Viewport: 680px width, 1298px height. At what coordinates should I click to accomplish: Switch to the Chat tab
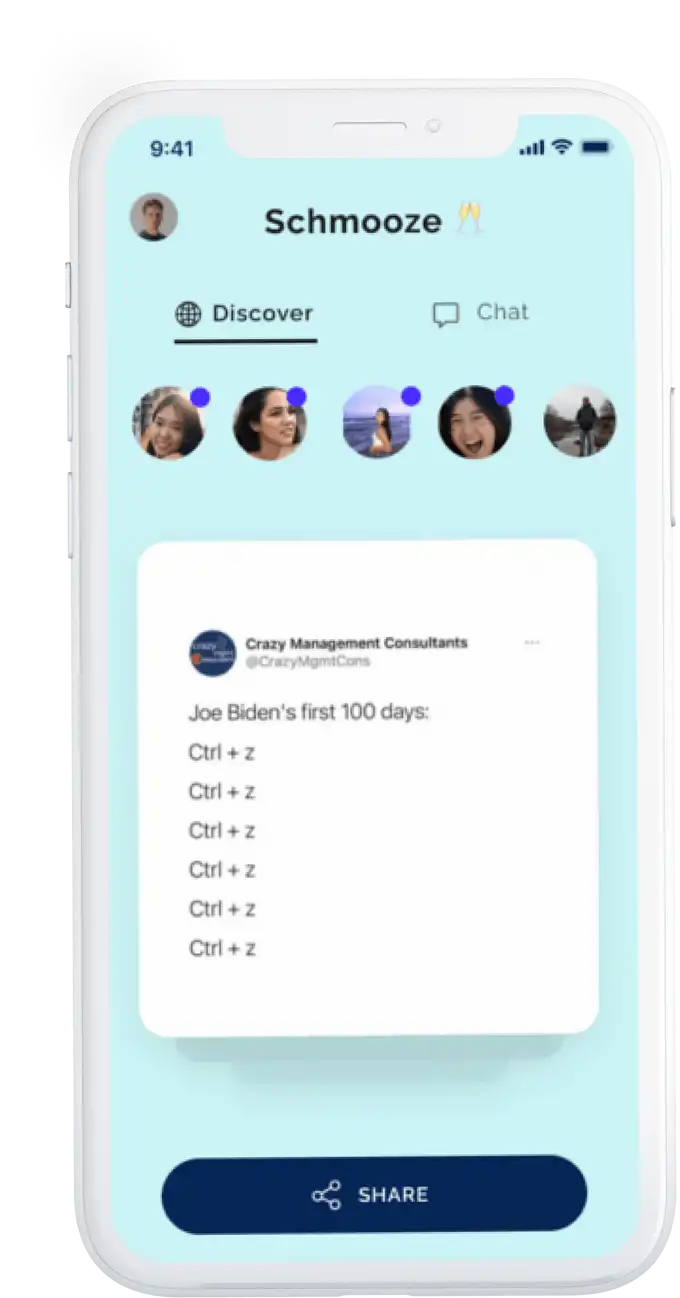pyautogui.click(x=481, y=313)
